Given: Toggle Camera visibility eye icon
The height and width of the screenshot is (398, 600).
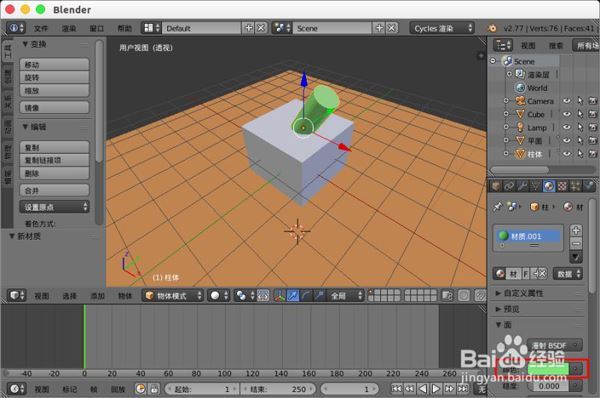Looking at the screenshot, I should tap(567, 101).
